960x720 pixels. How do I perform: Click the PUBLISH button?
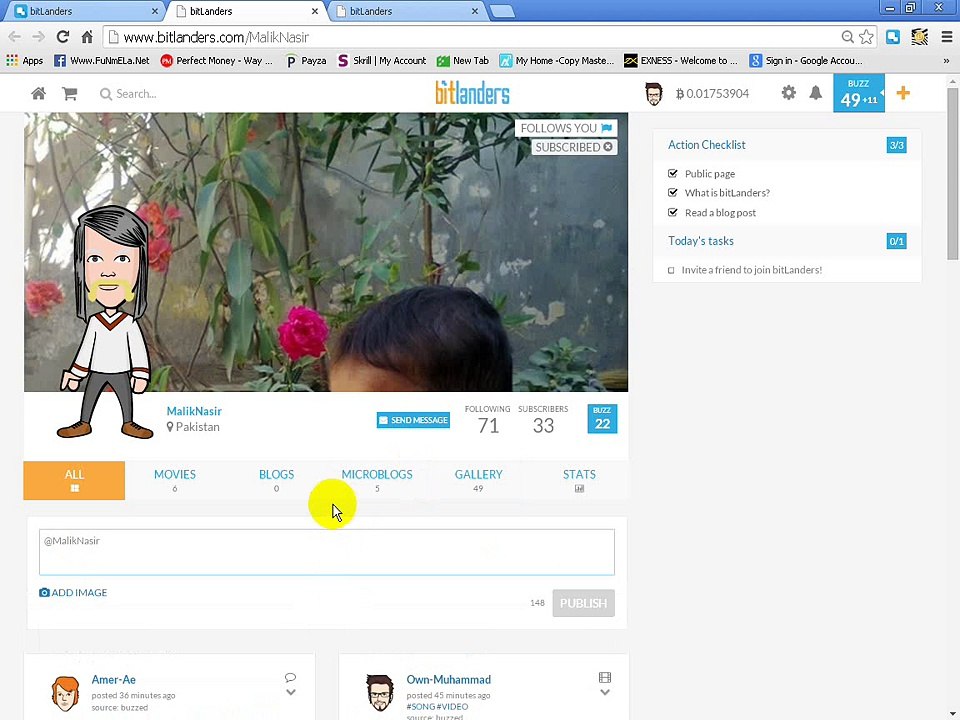(583, 603)
